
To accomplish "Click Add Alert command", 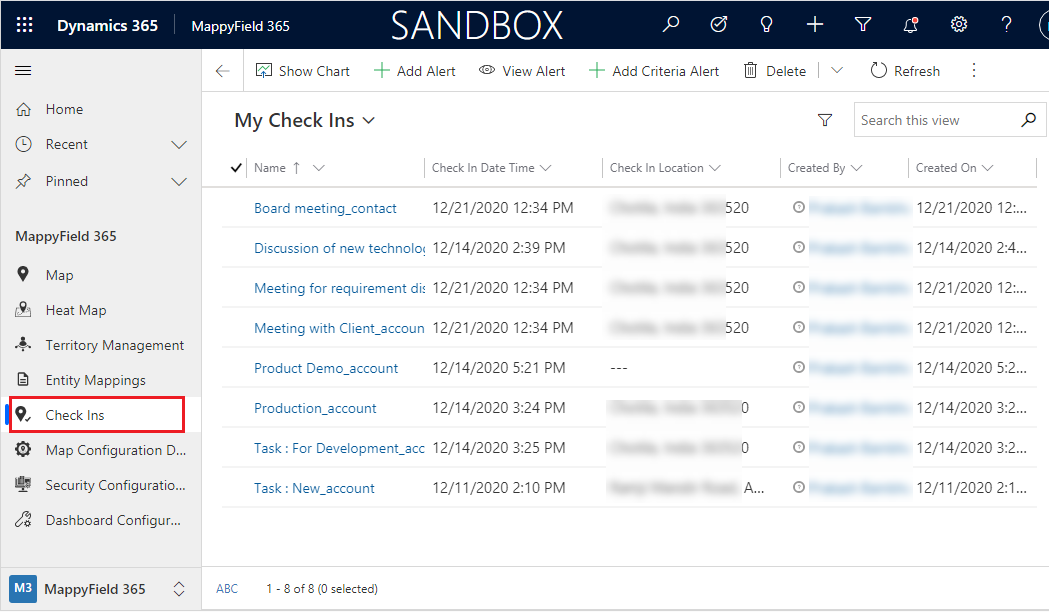I will 415,71.
